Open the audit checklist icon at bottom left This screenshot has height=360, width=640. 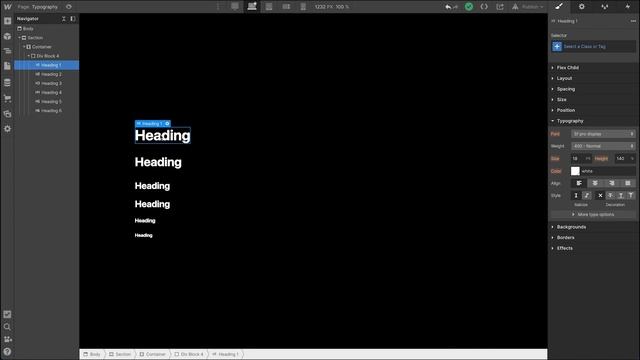(x=7, y=314)
